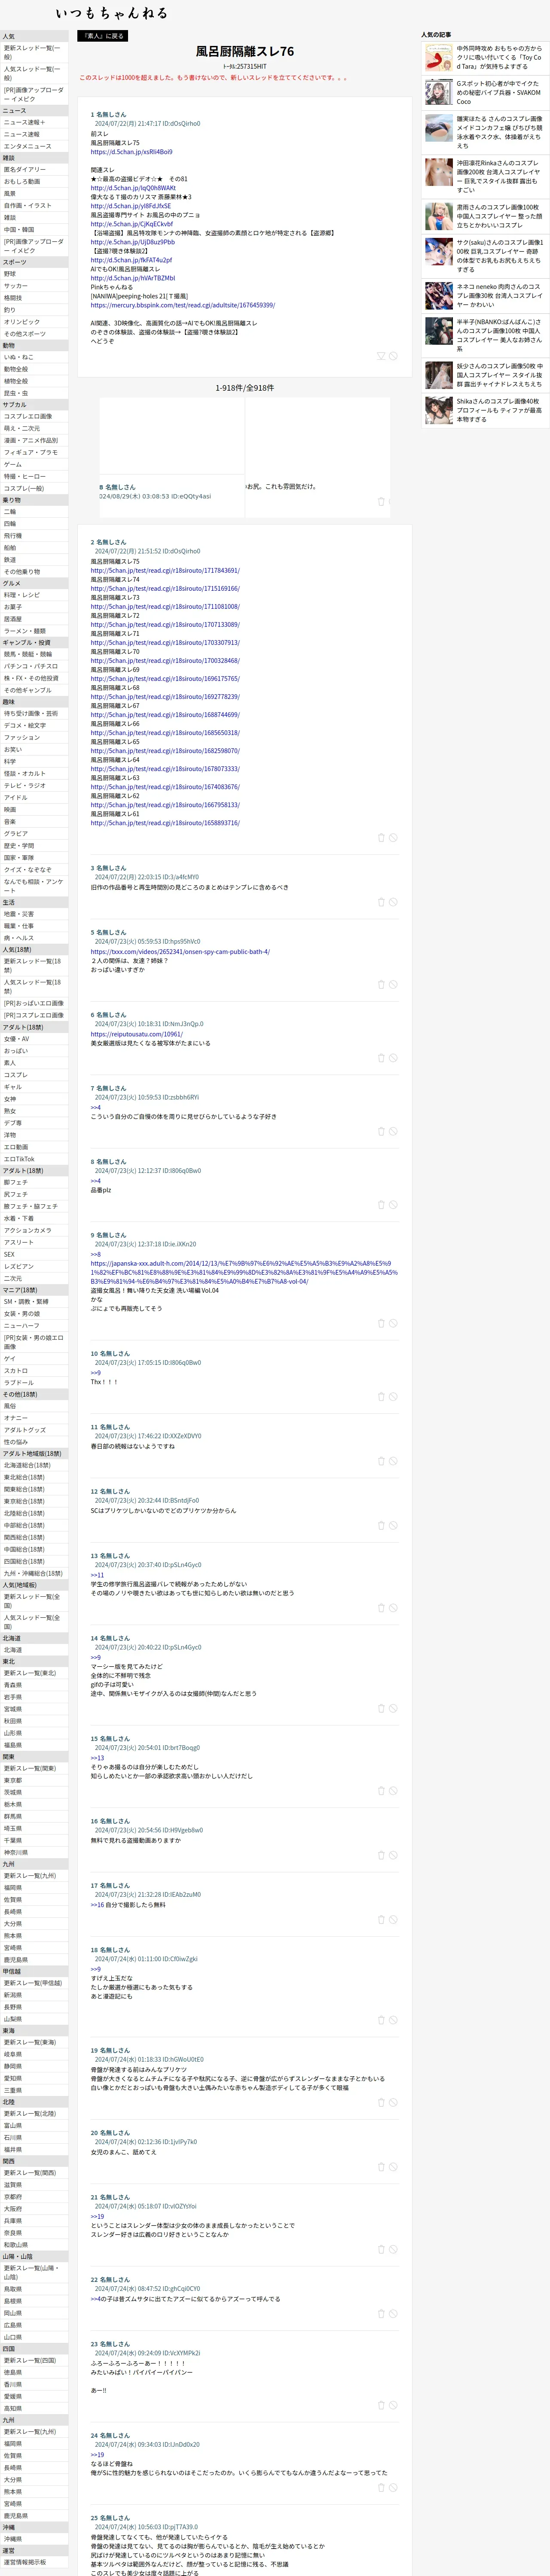Click the >>16 reply anchor in post 17
This screenshot has width=550, height=2576.
tap(97, 1905)
